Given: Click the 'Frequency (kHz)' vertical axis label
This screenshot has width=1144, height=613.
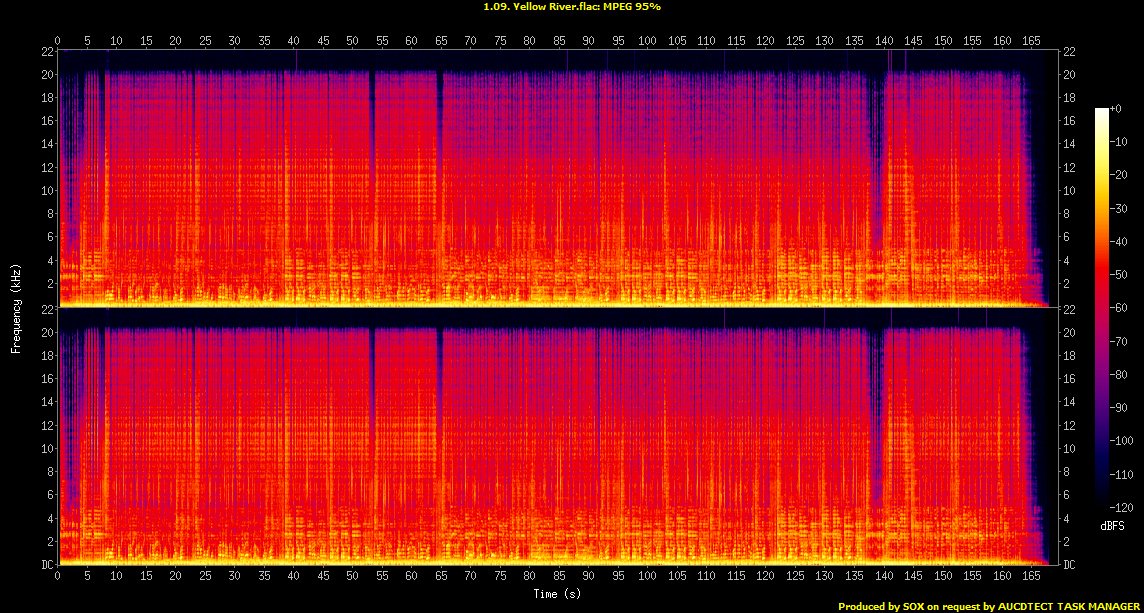Looking at the screenshot, I should click(16, 305).
